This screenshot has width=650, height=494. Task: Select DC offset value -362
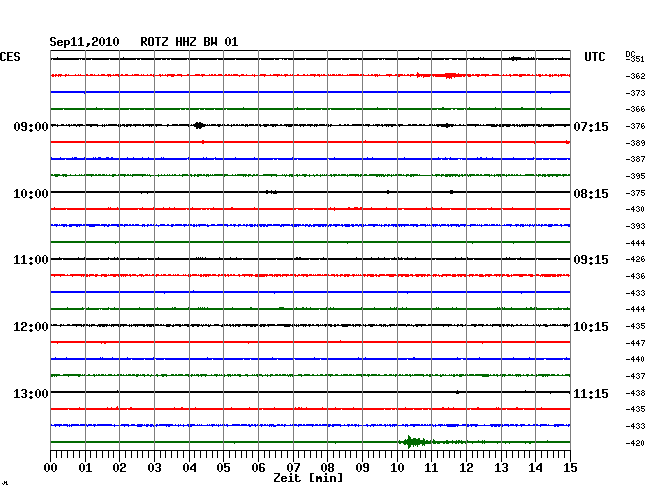(635, 76)
